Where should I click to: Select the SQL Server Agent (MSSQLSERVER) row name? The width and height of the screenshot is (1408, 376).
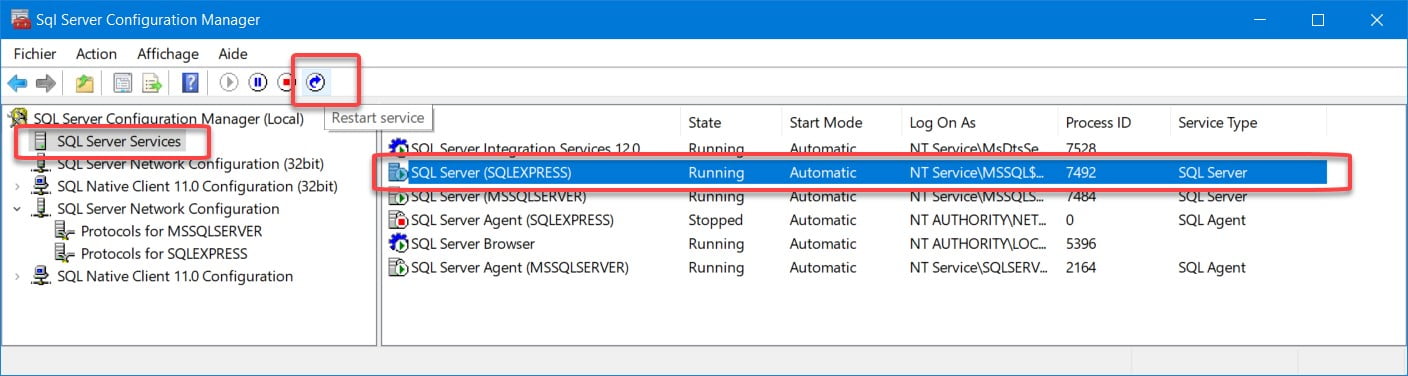click(x=519, y=268)
